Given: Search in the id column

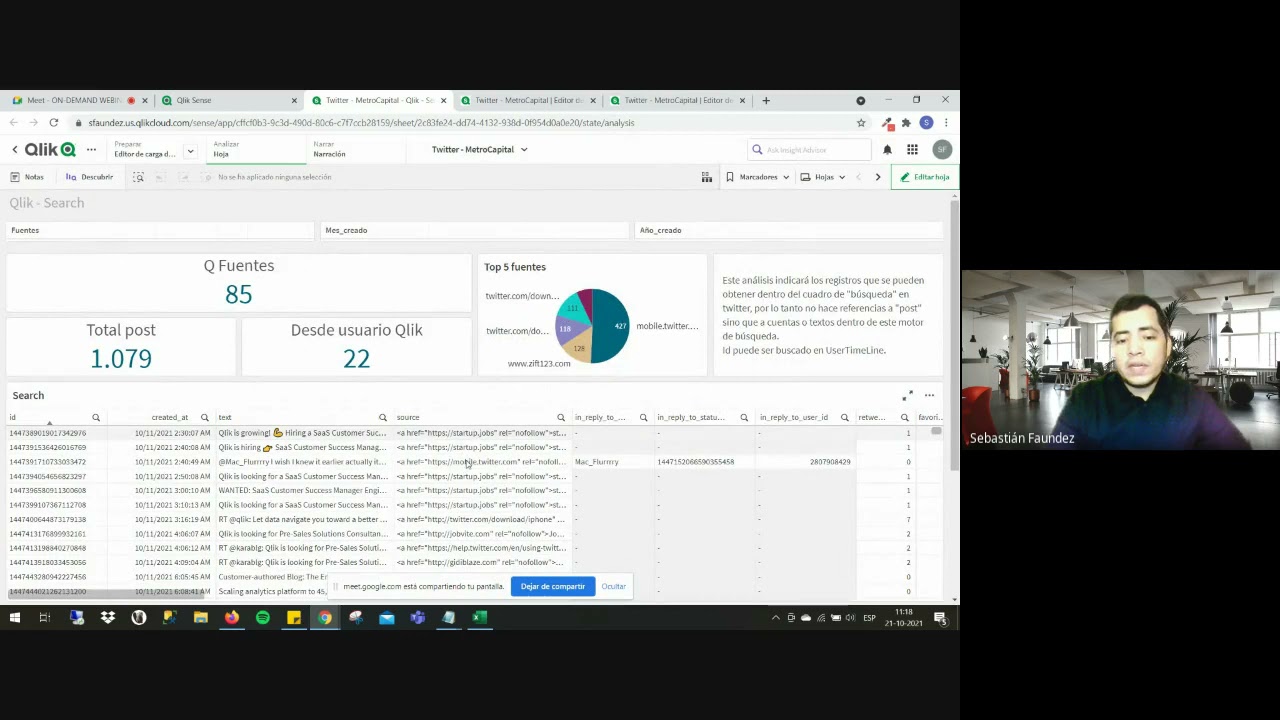Looking at the screenshot, I should coord(96,418).
